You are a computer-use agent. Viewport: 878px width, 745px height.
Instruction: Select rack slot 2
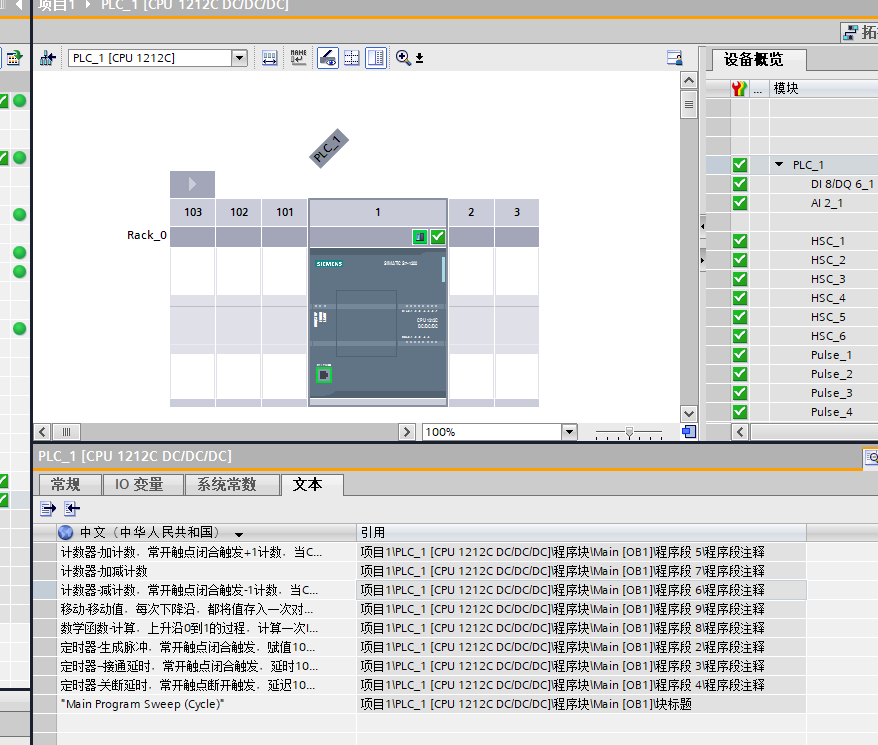pos(471,212)
